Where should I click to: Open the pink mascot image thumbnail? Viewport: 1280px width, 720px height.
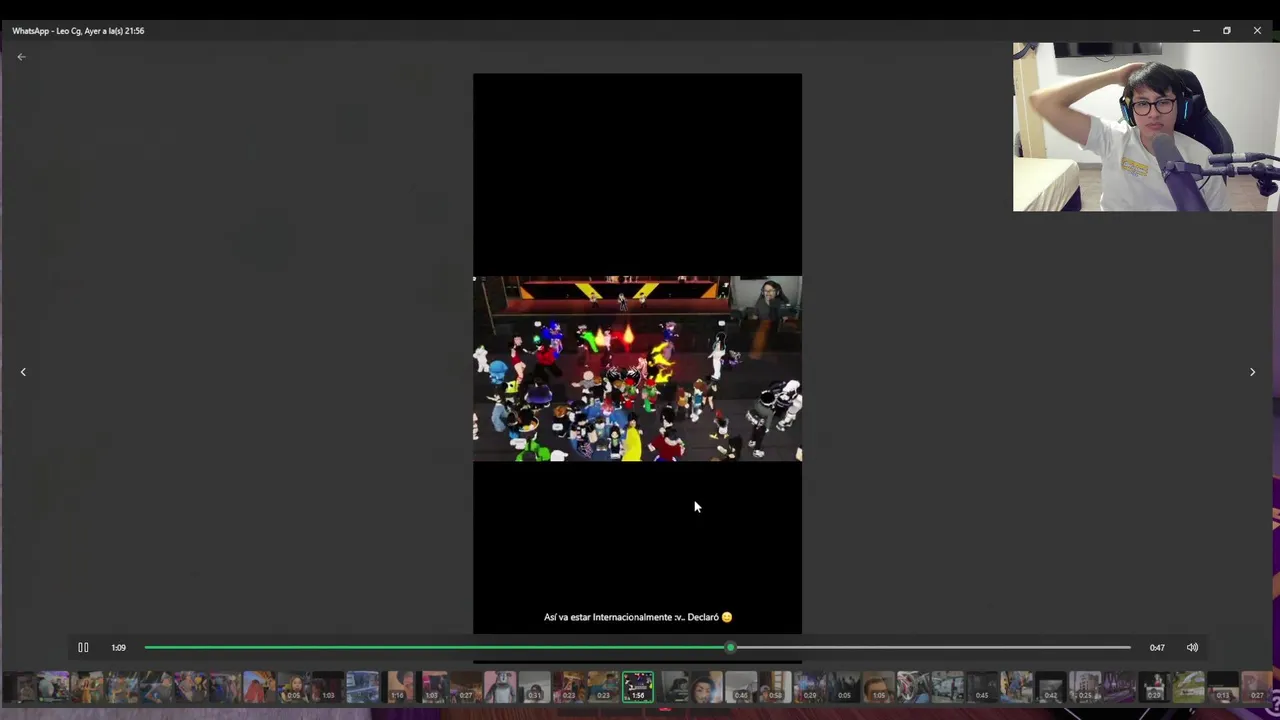tap(500, 687)
